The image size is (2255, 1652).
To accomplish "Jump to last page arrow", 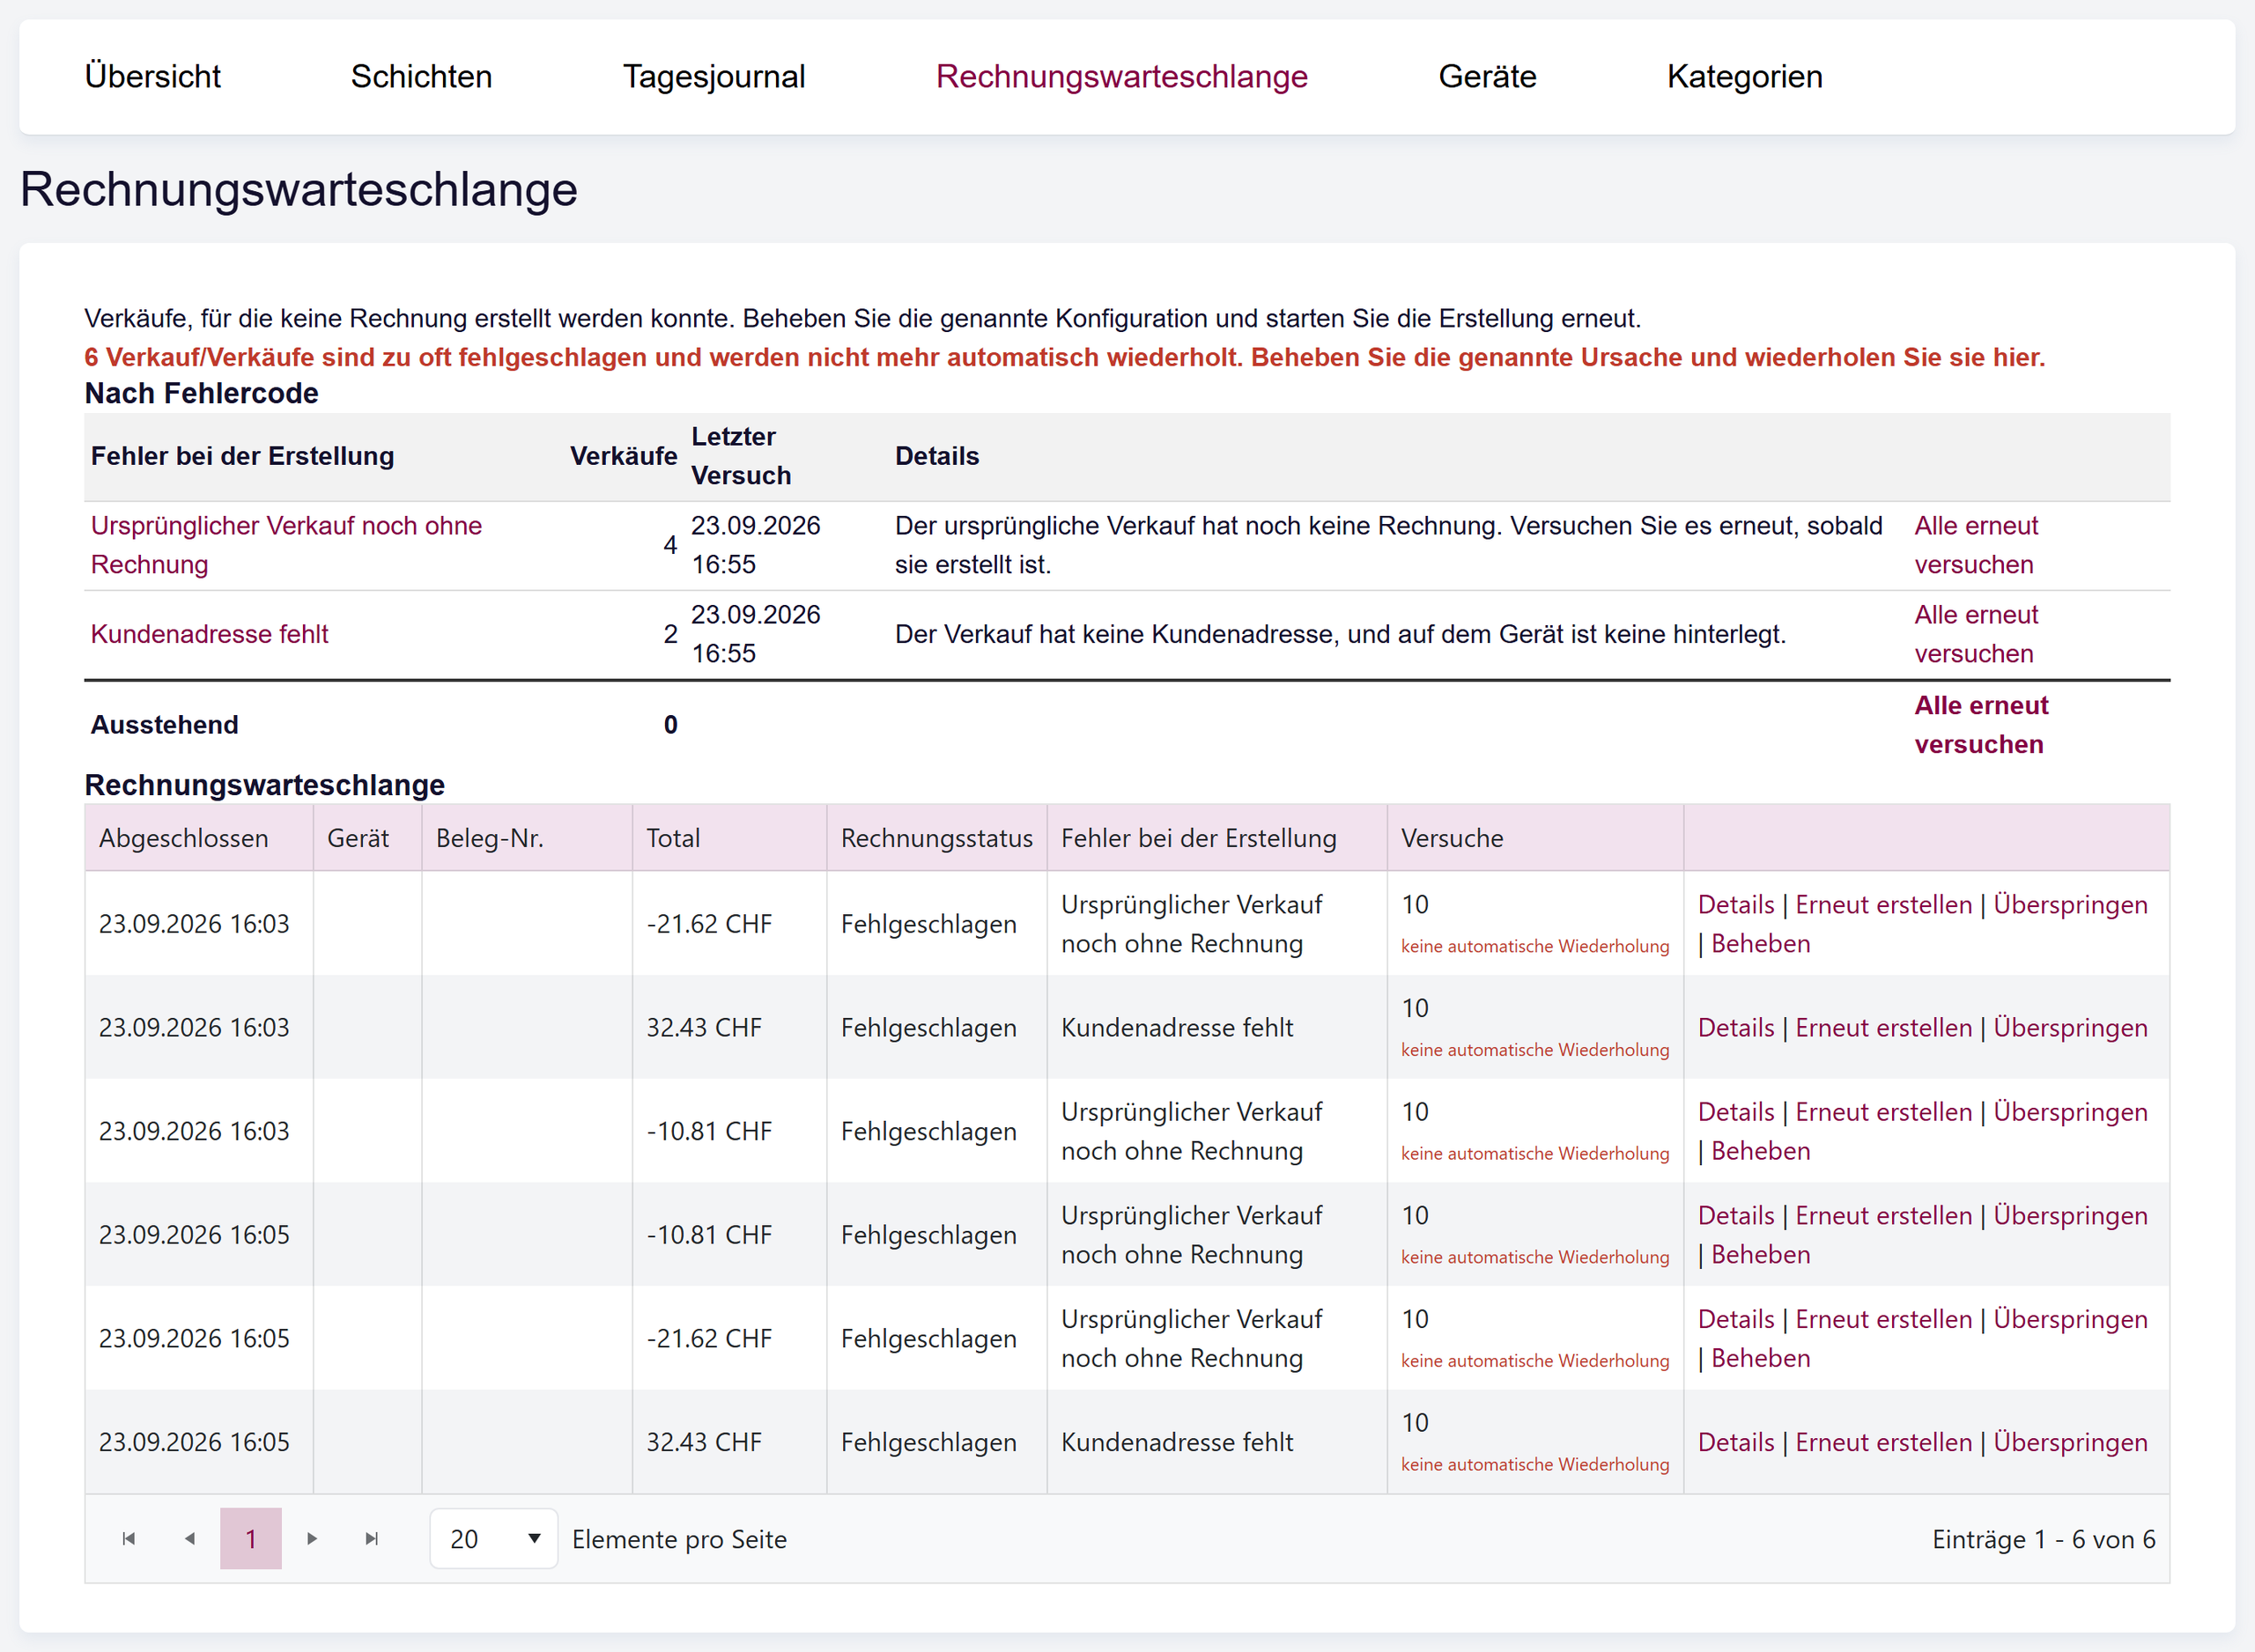I will (x=372, y=1539).
